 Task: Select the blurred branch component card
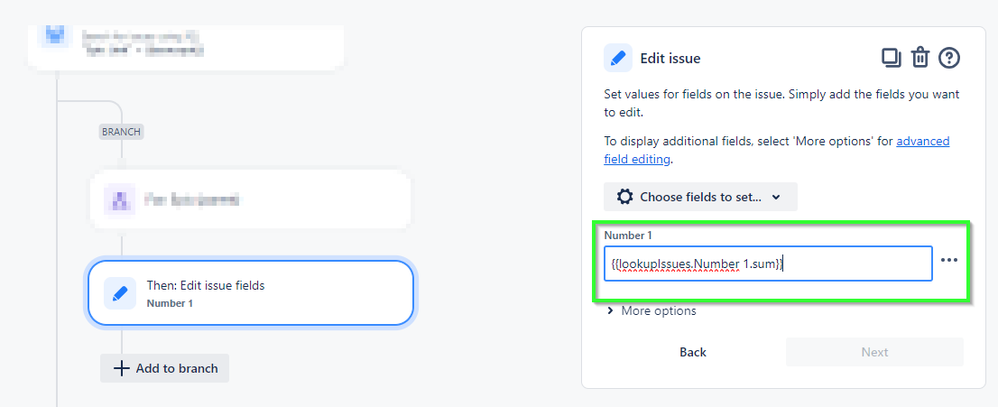(250, 200)
